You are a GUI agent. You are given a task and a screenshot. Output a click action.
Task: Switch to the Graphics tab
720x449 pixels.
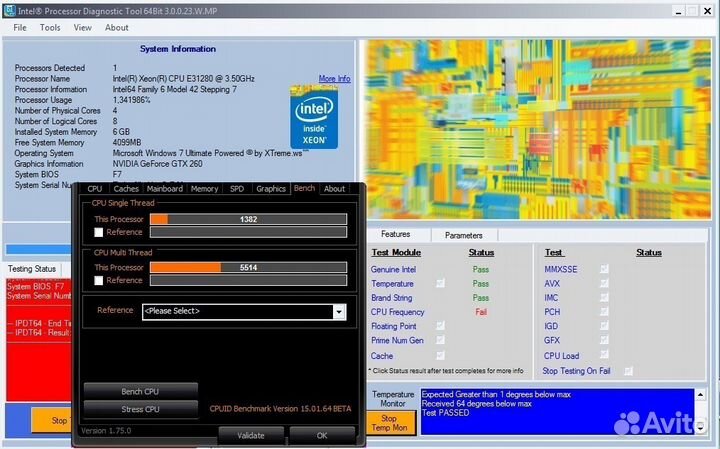click(x=271, y=189)
